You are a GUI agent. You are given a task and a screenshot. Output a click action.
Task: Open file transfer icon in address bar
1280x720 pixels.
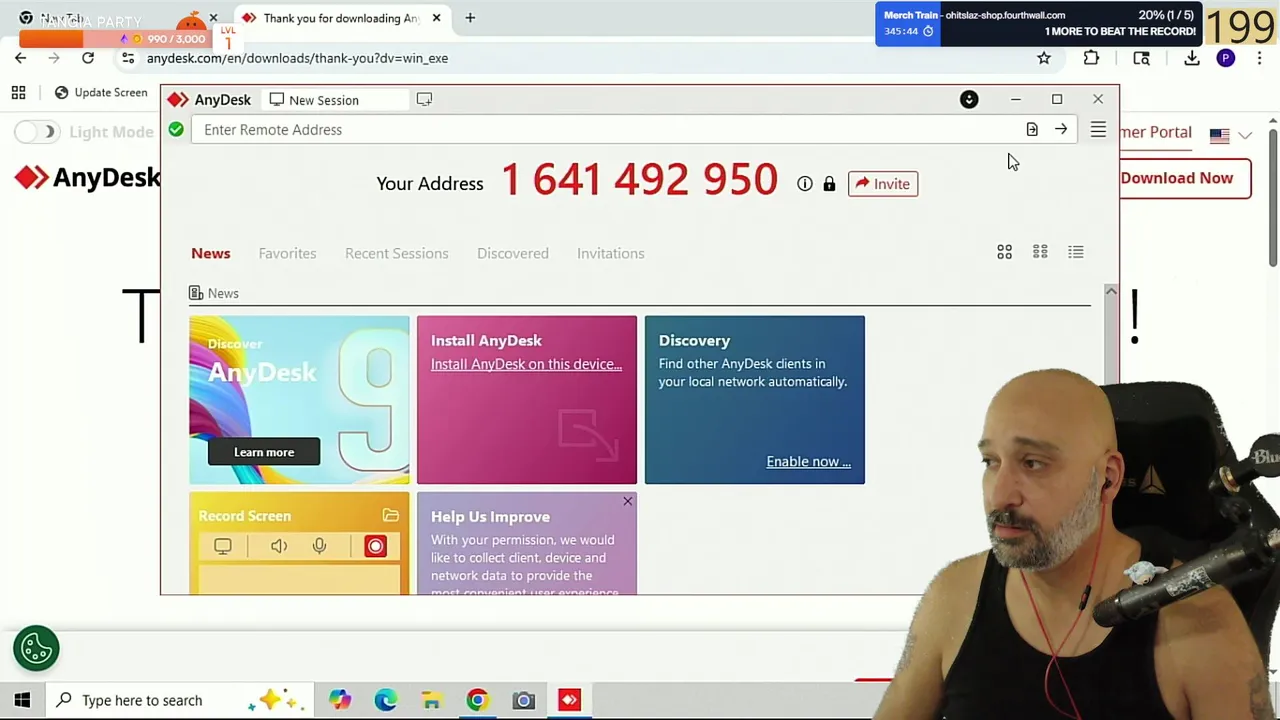pyautogui.click(x=1032, y=130)
